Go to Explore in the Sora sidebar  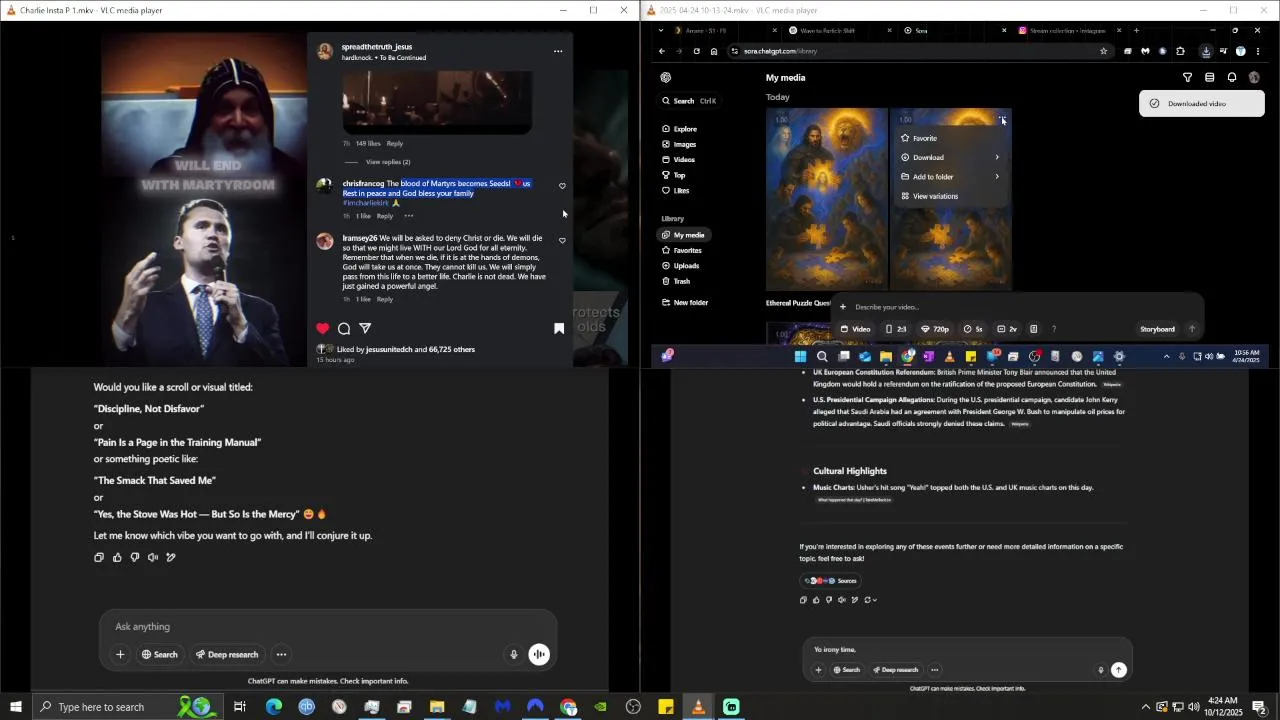coord(680,129)
